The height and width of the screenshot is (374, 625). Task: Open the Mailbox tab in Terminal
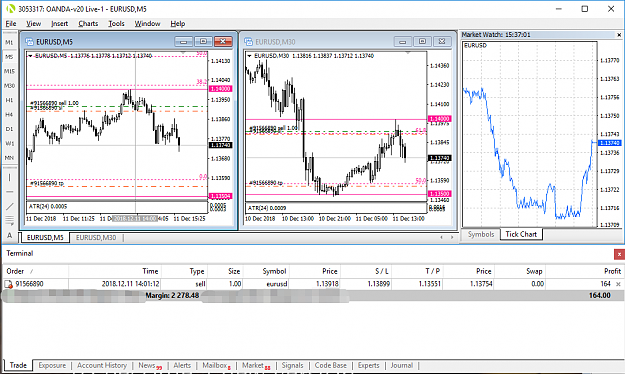(x=216, y=365)
